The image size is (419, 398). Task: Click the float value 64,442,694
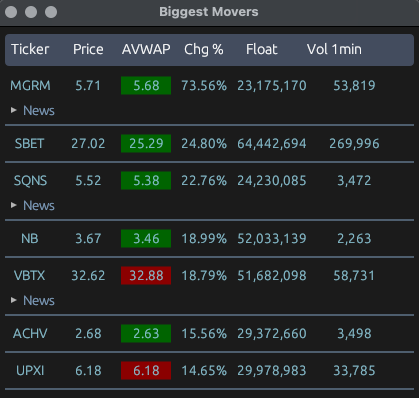(272, 144)
